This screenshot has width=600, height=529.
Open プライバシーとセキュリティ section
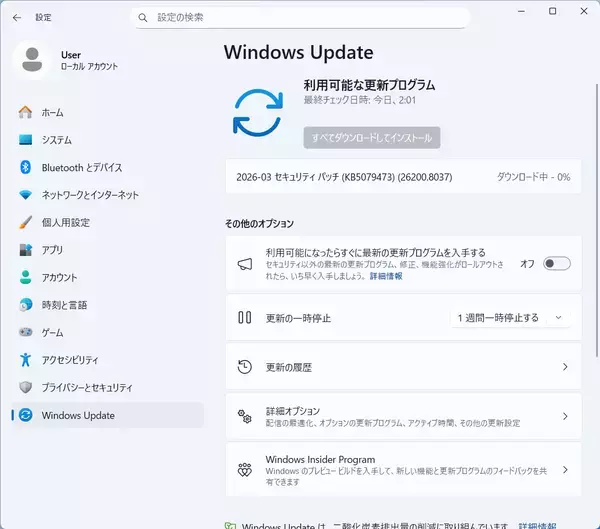pos(108,387)
